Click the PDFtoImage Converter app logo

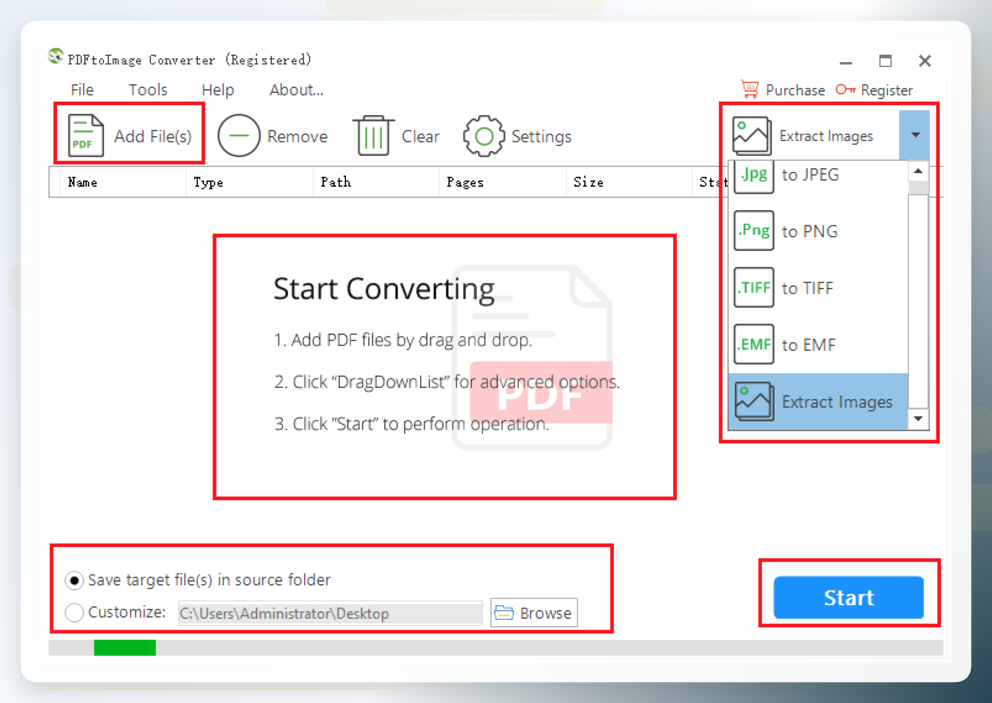[56, 57]
